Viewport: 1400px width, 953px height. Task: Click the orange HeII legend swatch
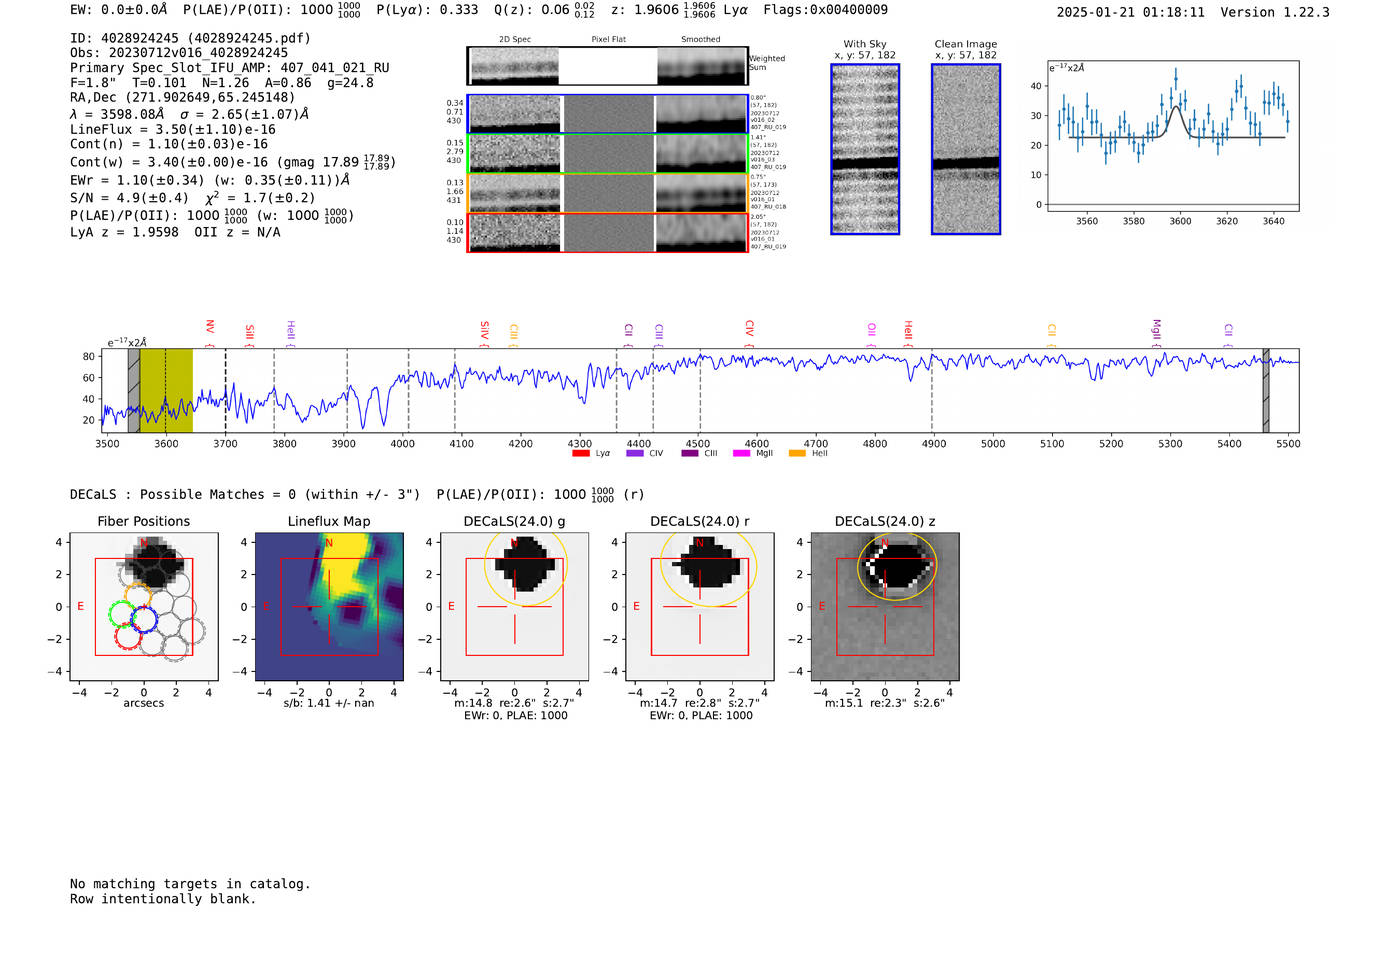coord(797,453)
